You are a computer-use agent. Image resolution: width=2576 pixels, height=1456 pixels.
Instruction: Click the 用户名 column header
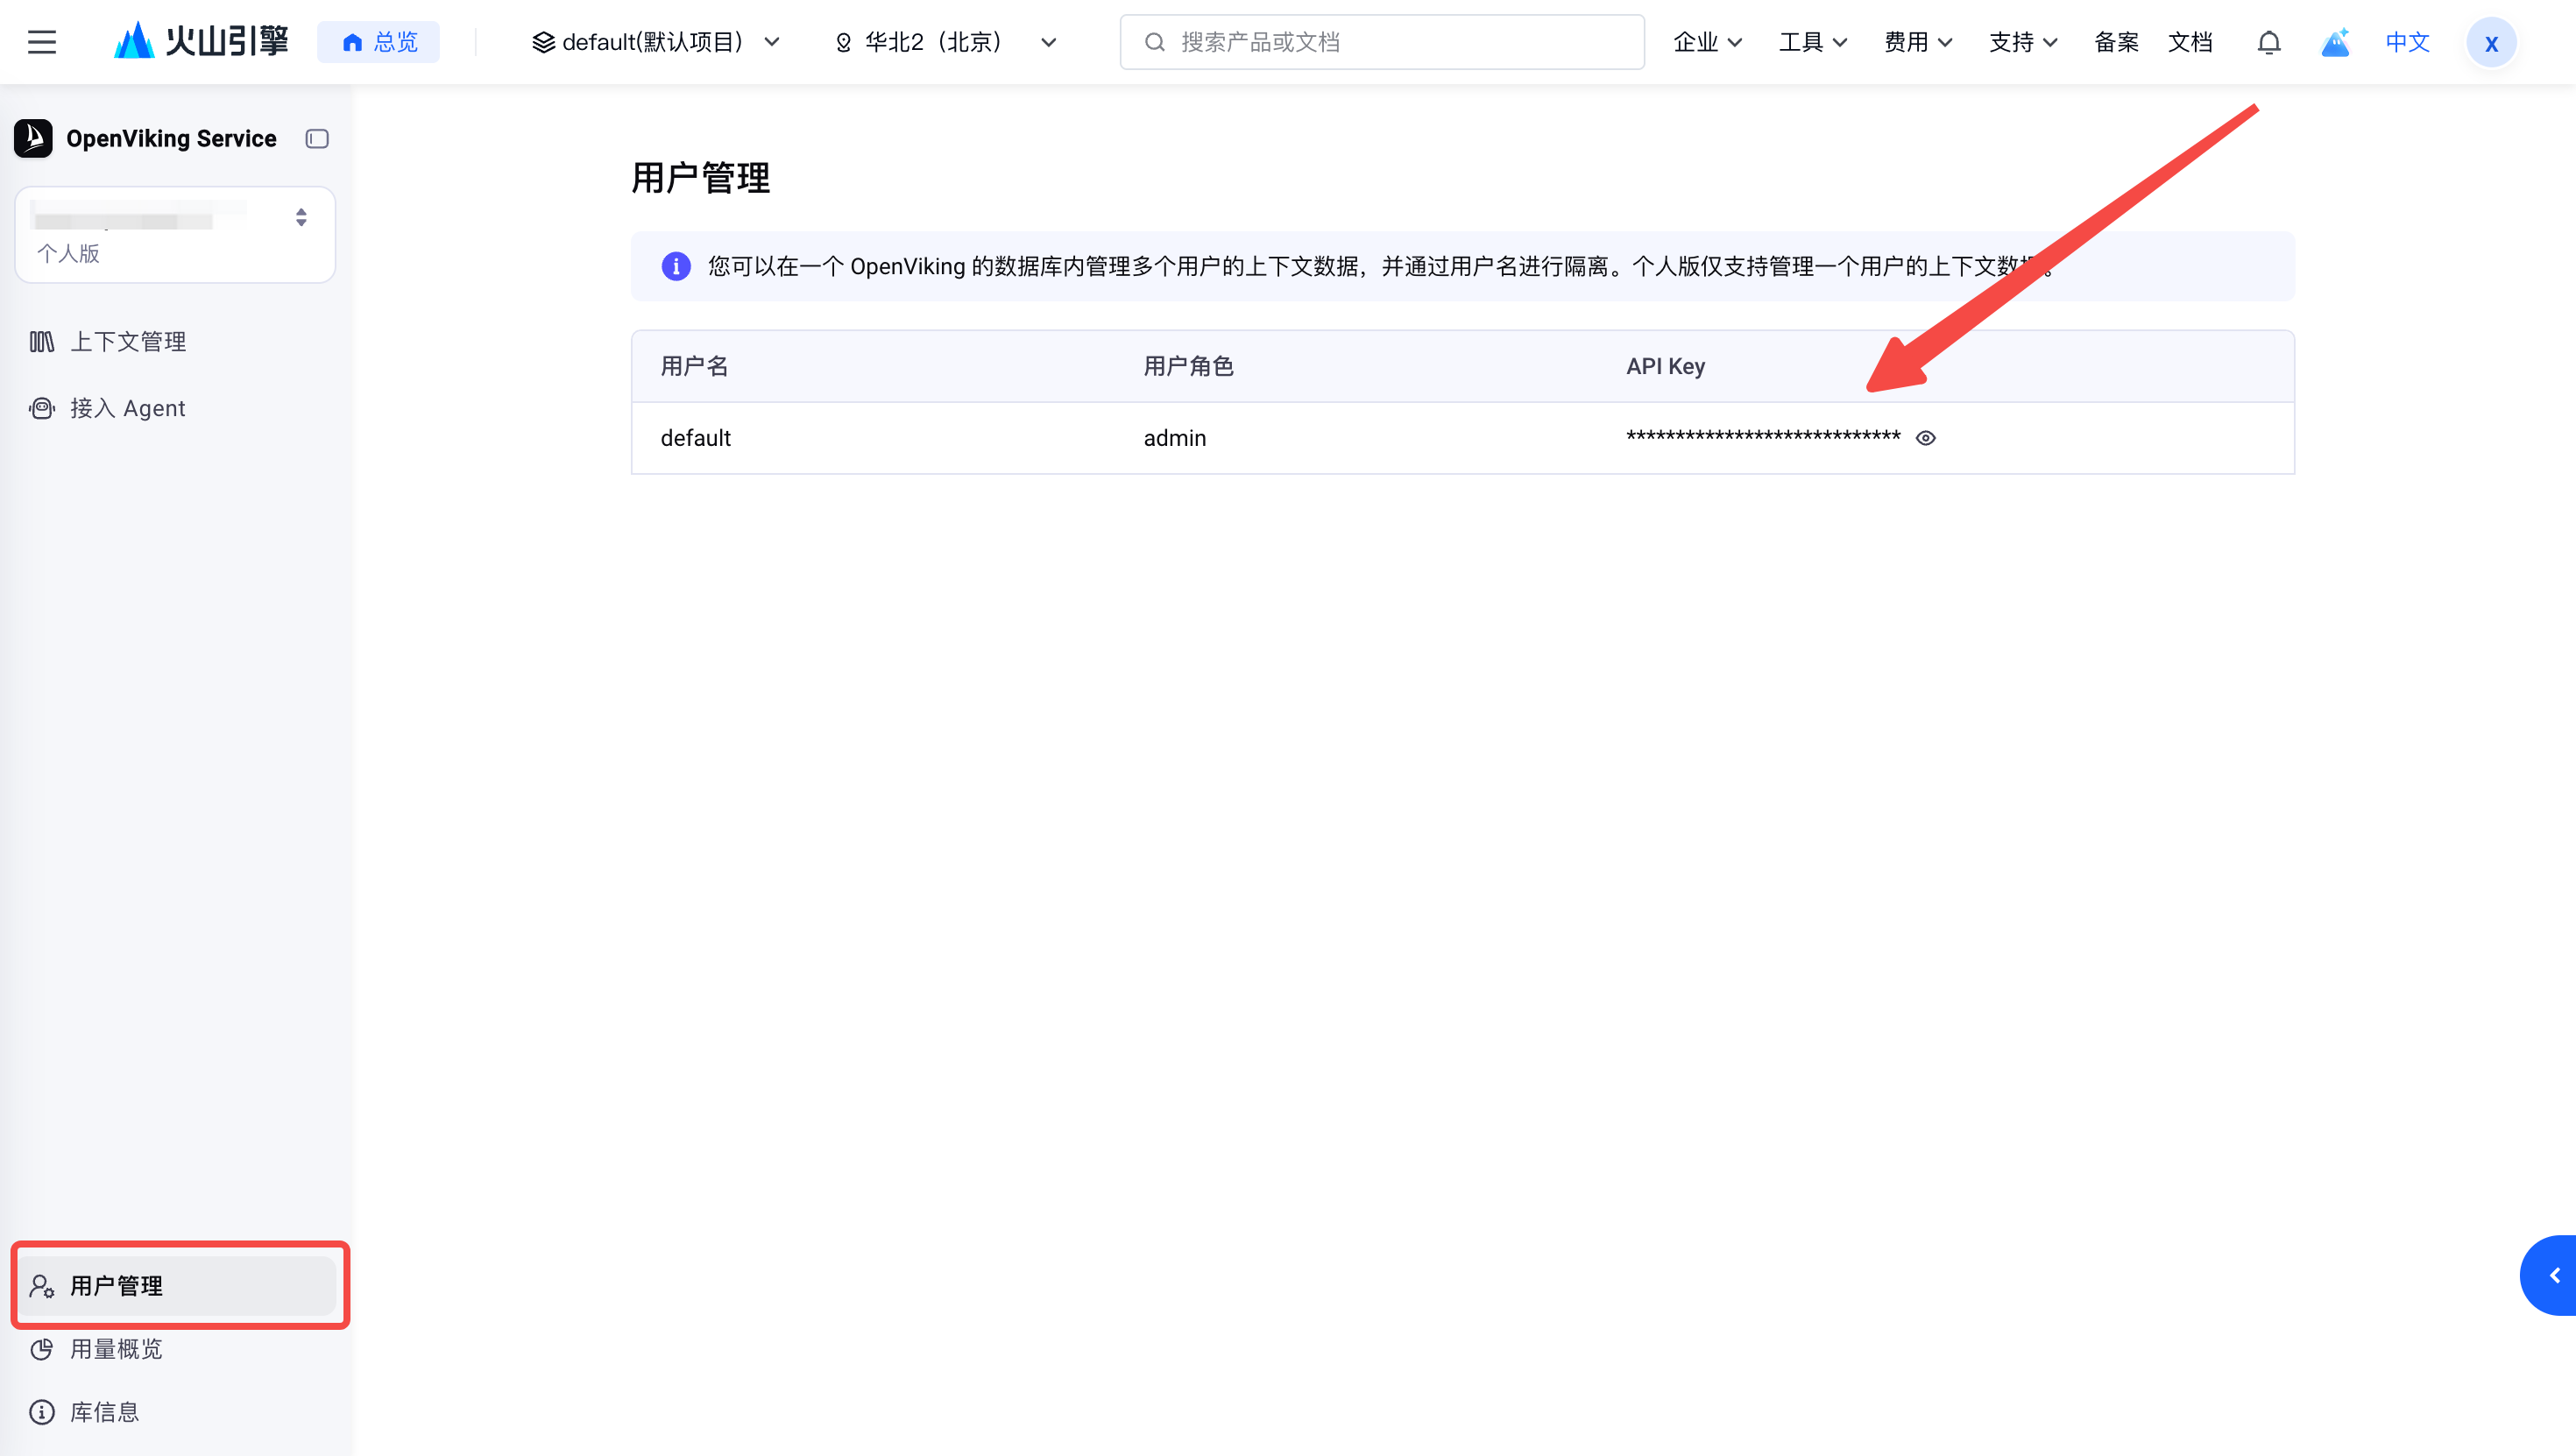pyautogui.click(x=694, y=366)
